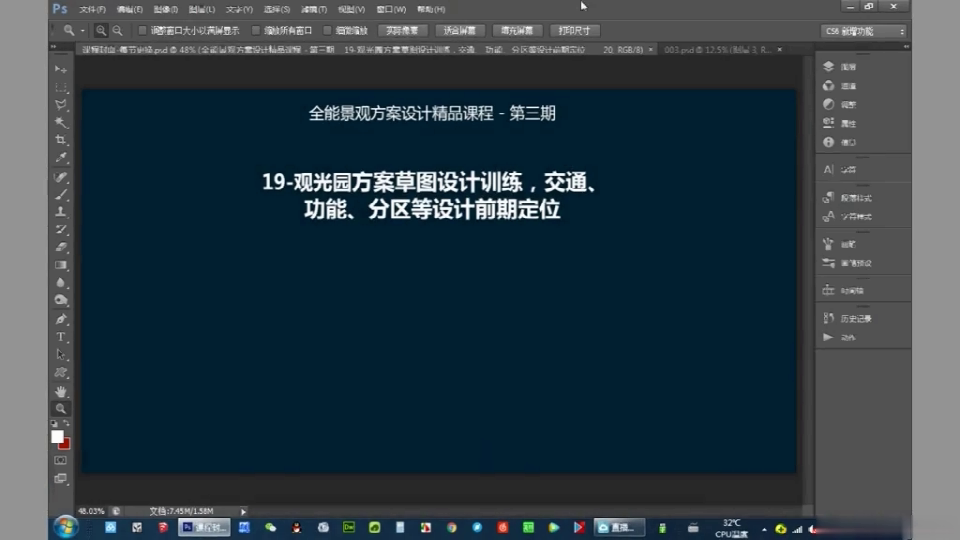Enable 调整窗口大小以满屏显示 checkbox
Screen dimensions: 960x540
pyautogui.click(x=143, y=31)
